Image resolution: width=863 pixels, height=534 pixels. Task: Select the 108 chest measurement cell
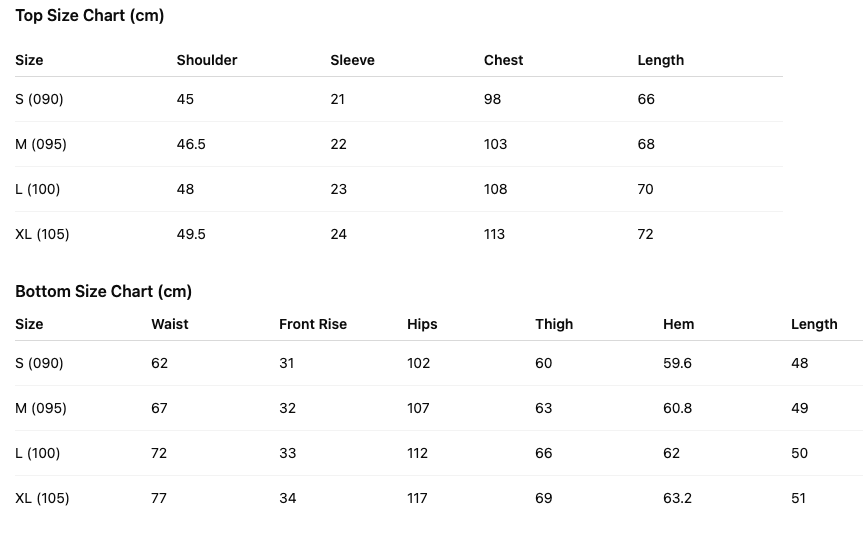(x=495, y=189)
